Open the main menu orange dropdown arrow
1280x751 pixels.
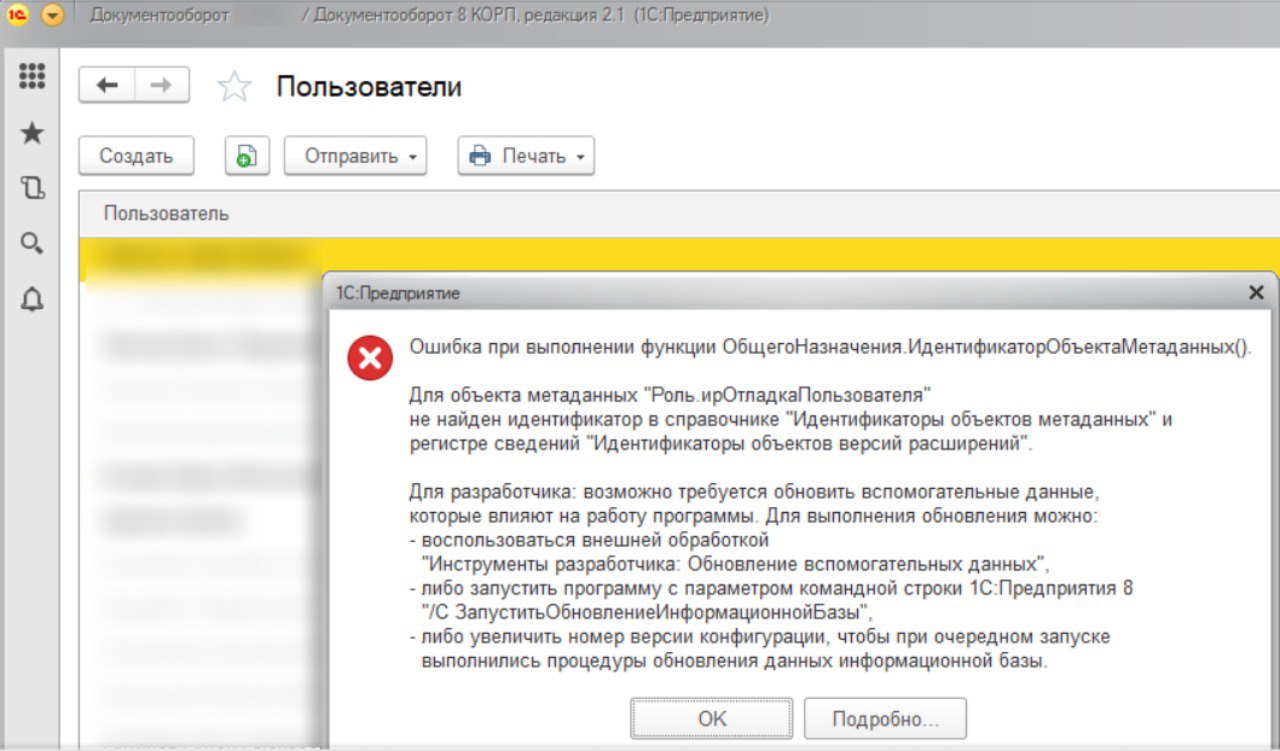tap(52, 16)
